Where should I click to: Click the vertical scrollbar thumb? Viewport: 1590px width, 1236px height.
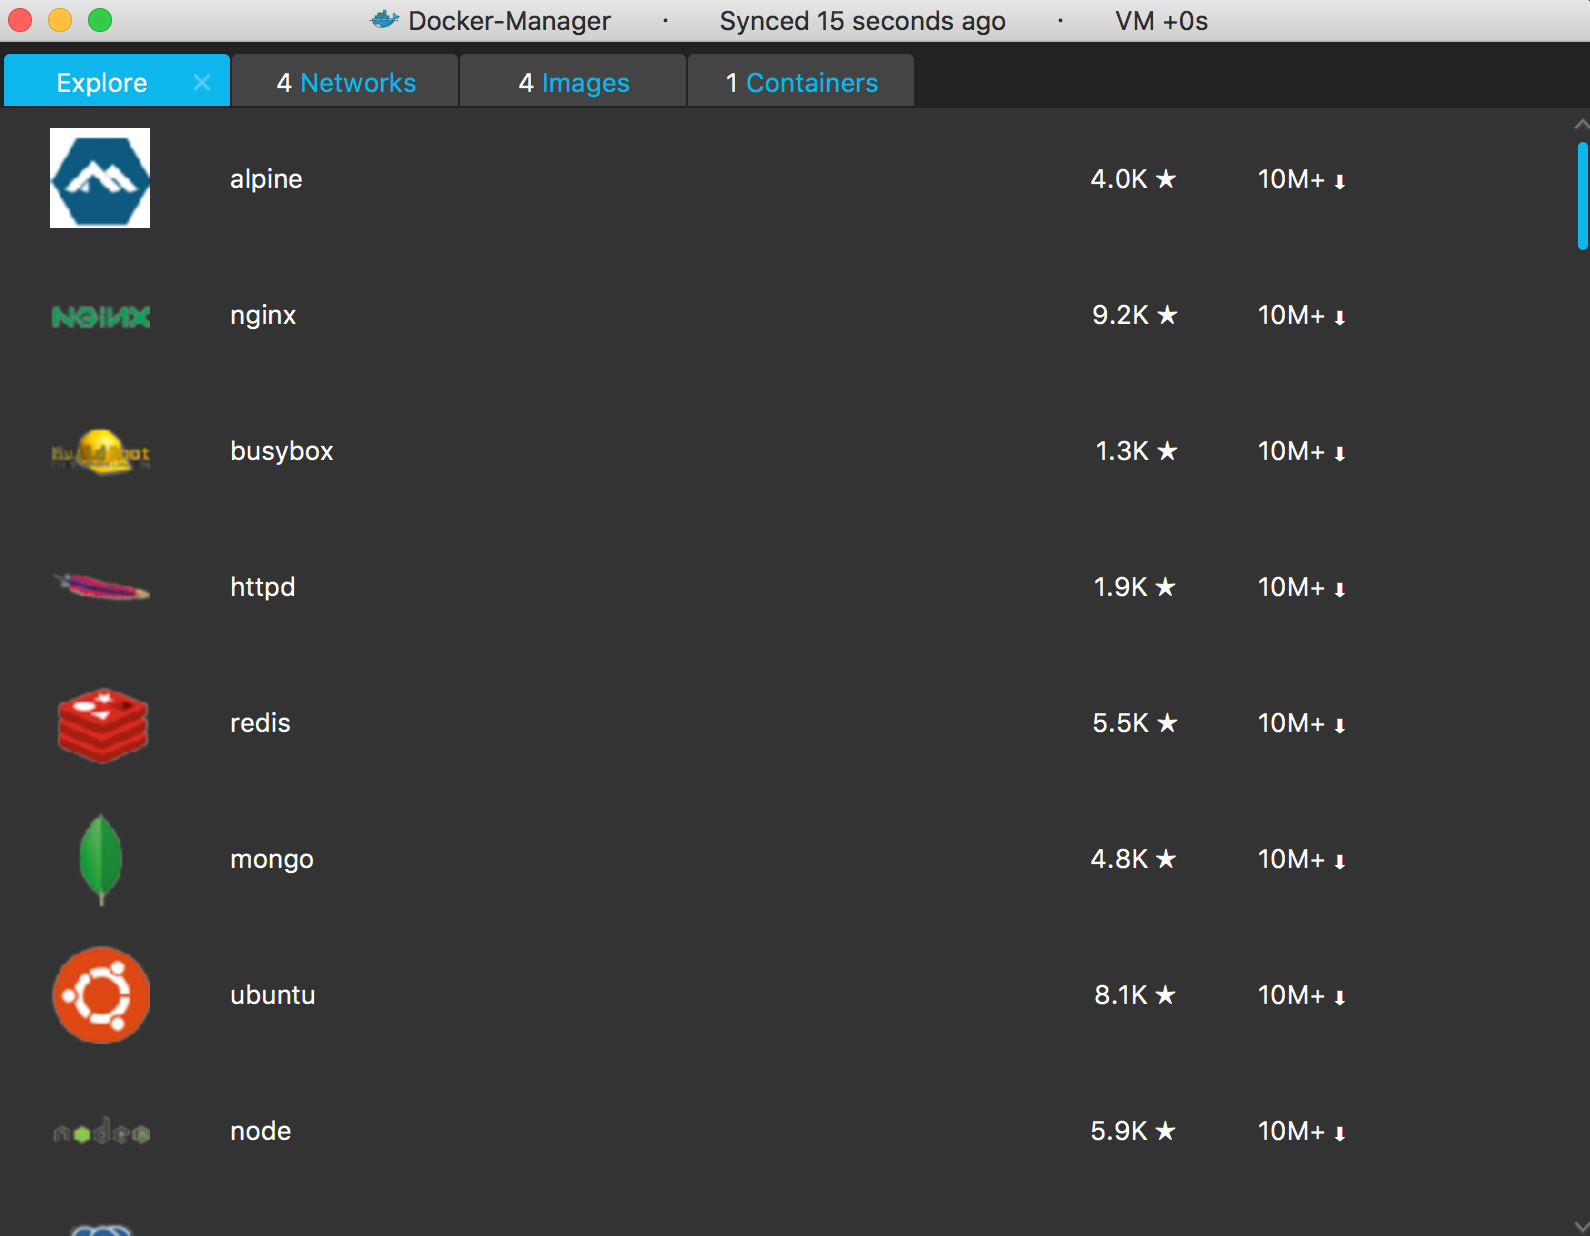(x=1583, y=196)
